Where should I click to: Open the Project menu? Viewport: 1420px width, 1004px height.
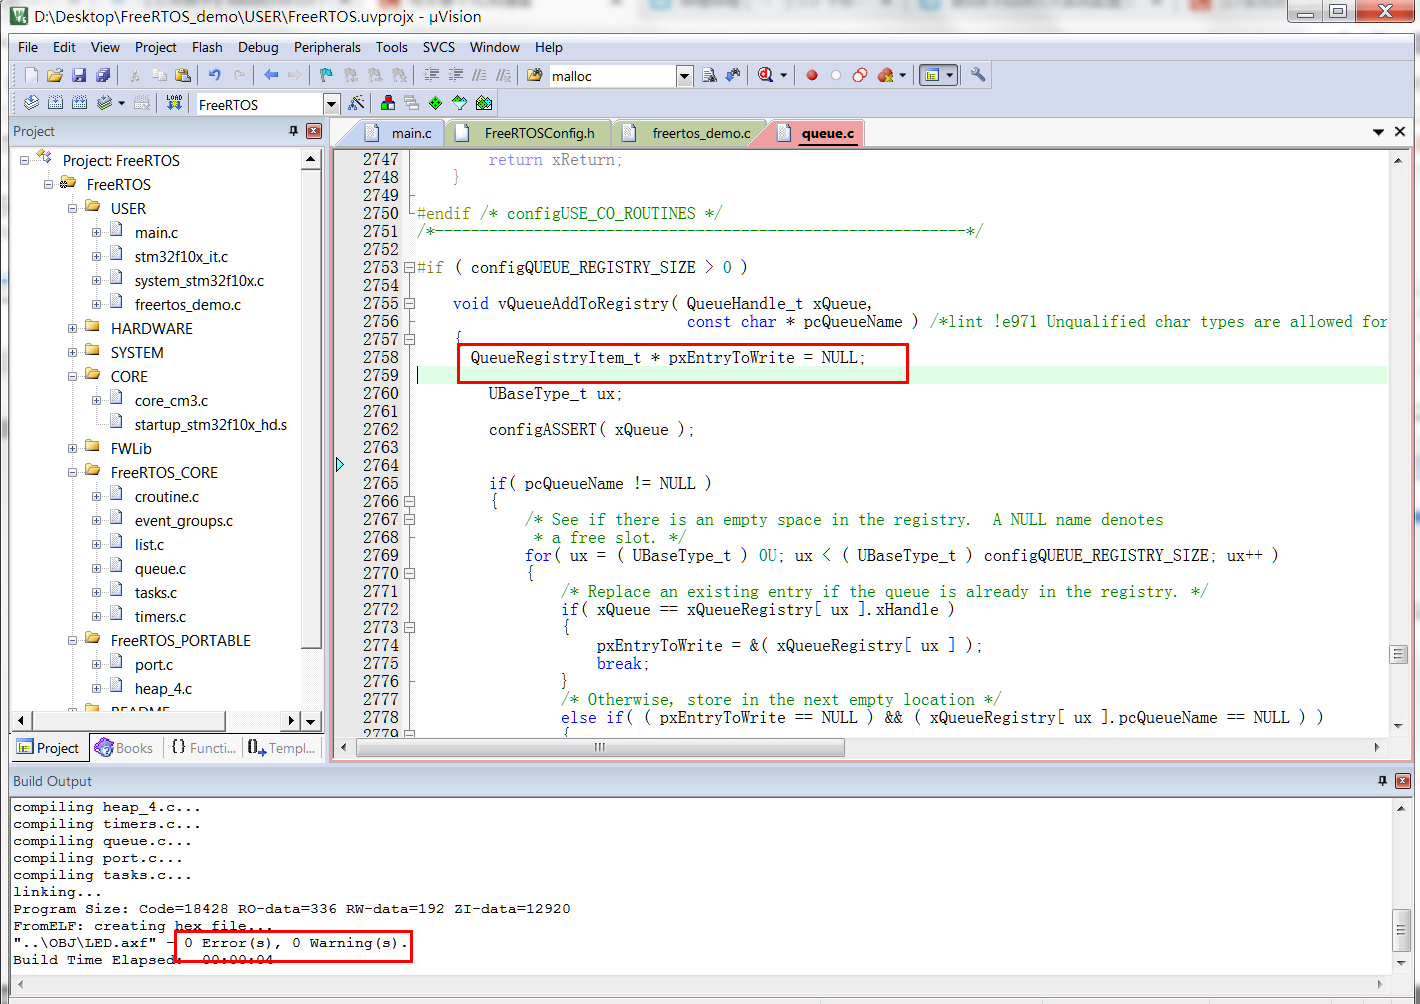tap(155, 47)
